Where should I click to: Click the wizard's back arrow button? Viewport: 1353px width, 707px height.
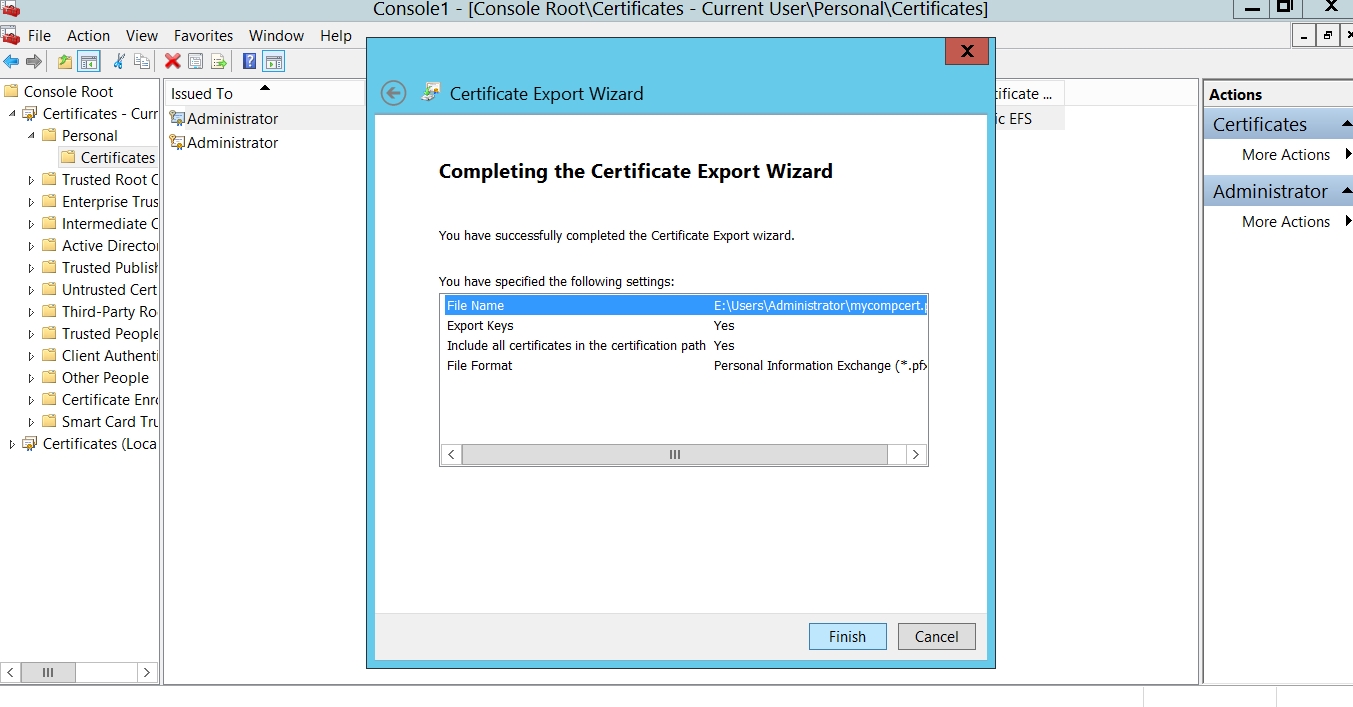pyautogui.click(x=394, y=93)
